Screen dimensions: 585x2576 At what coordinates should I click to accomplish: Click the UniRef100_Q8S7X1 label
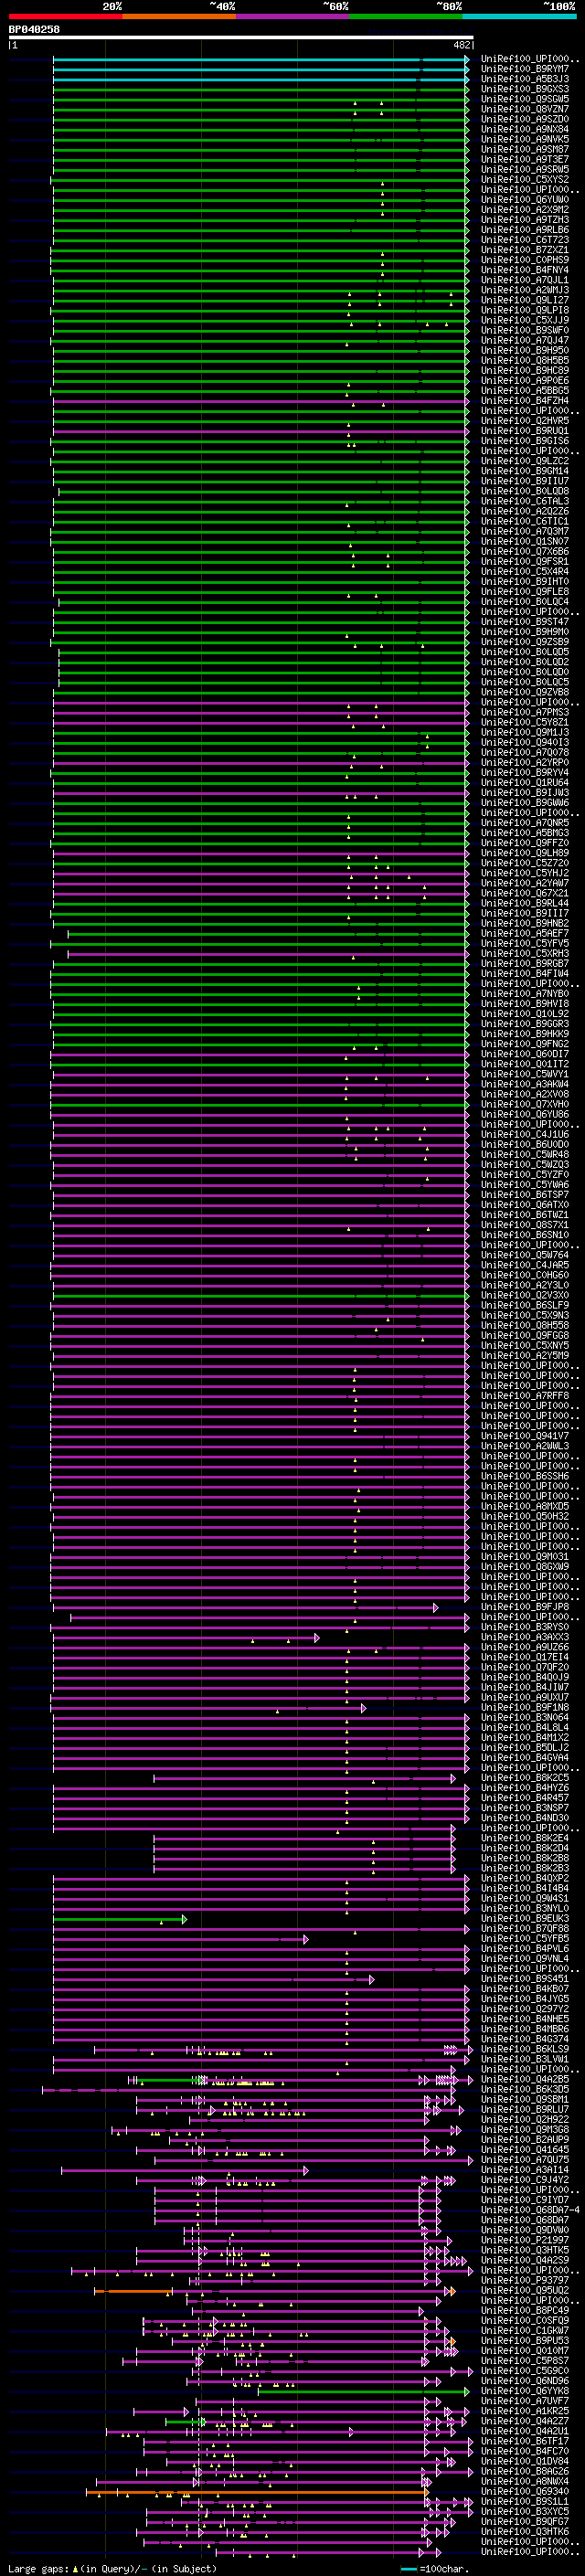tap(525, 1225)
